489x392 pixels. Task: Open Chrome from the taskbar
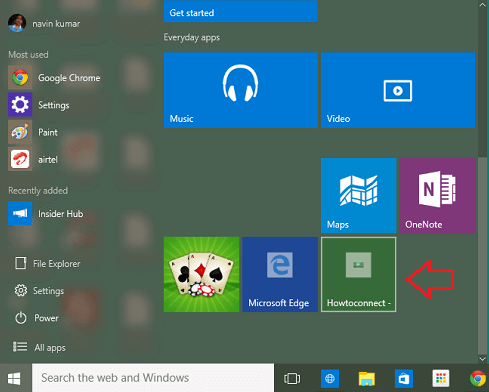[x=478, y=379]
